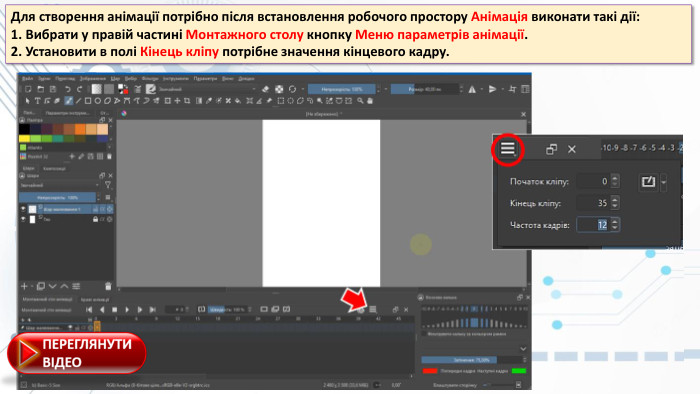
Task: Open the Файл menu
Action: click(27, 79)
